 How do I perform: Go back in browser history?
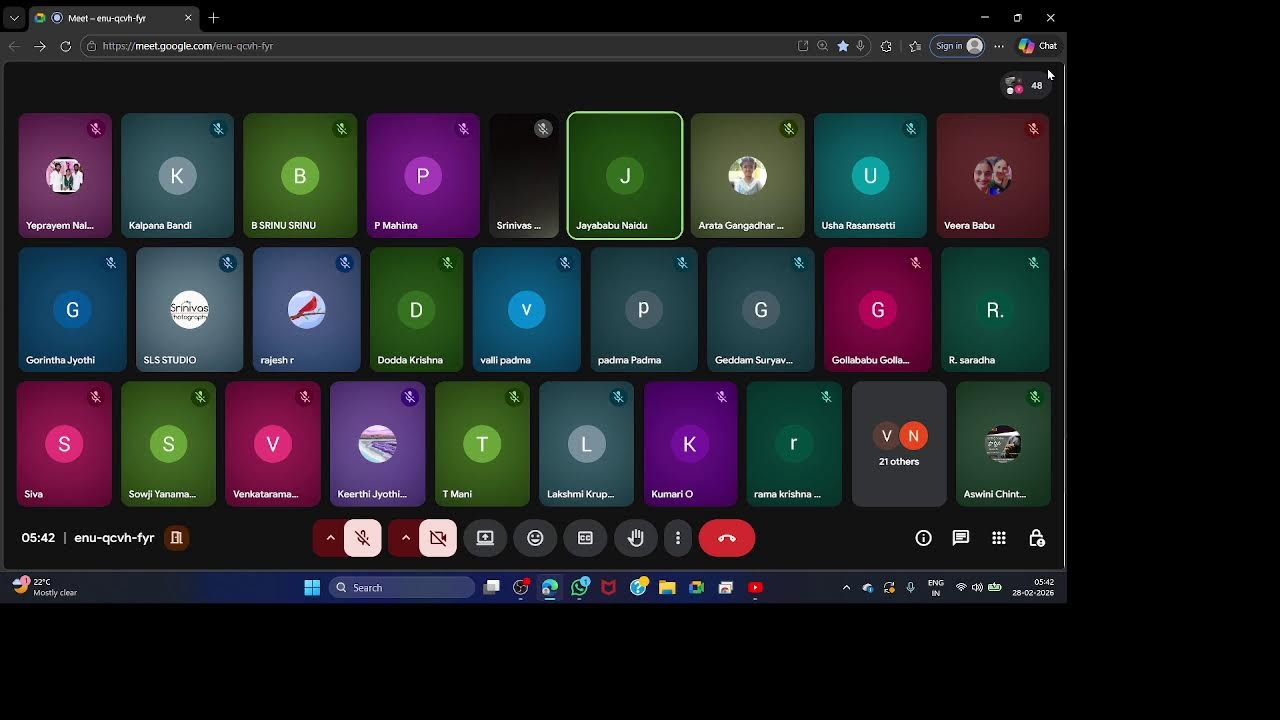(x=14, y=46)
